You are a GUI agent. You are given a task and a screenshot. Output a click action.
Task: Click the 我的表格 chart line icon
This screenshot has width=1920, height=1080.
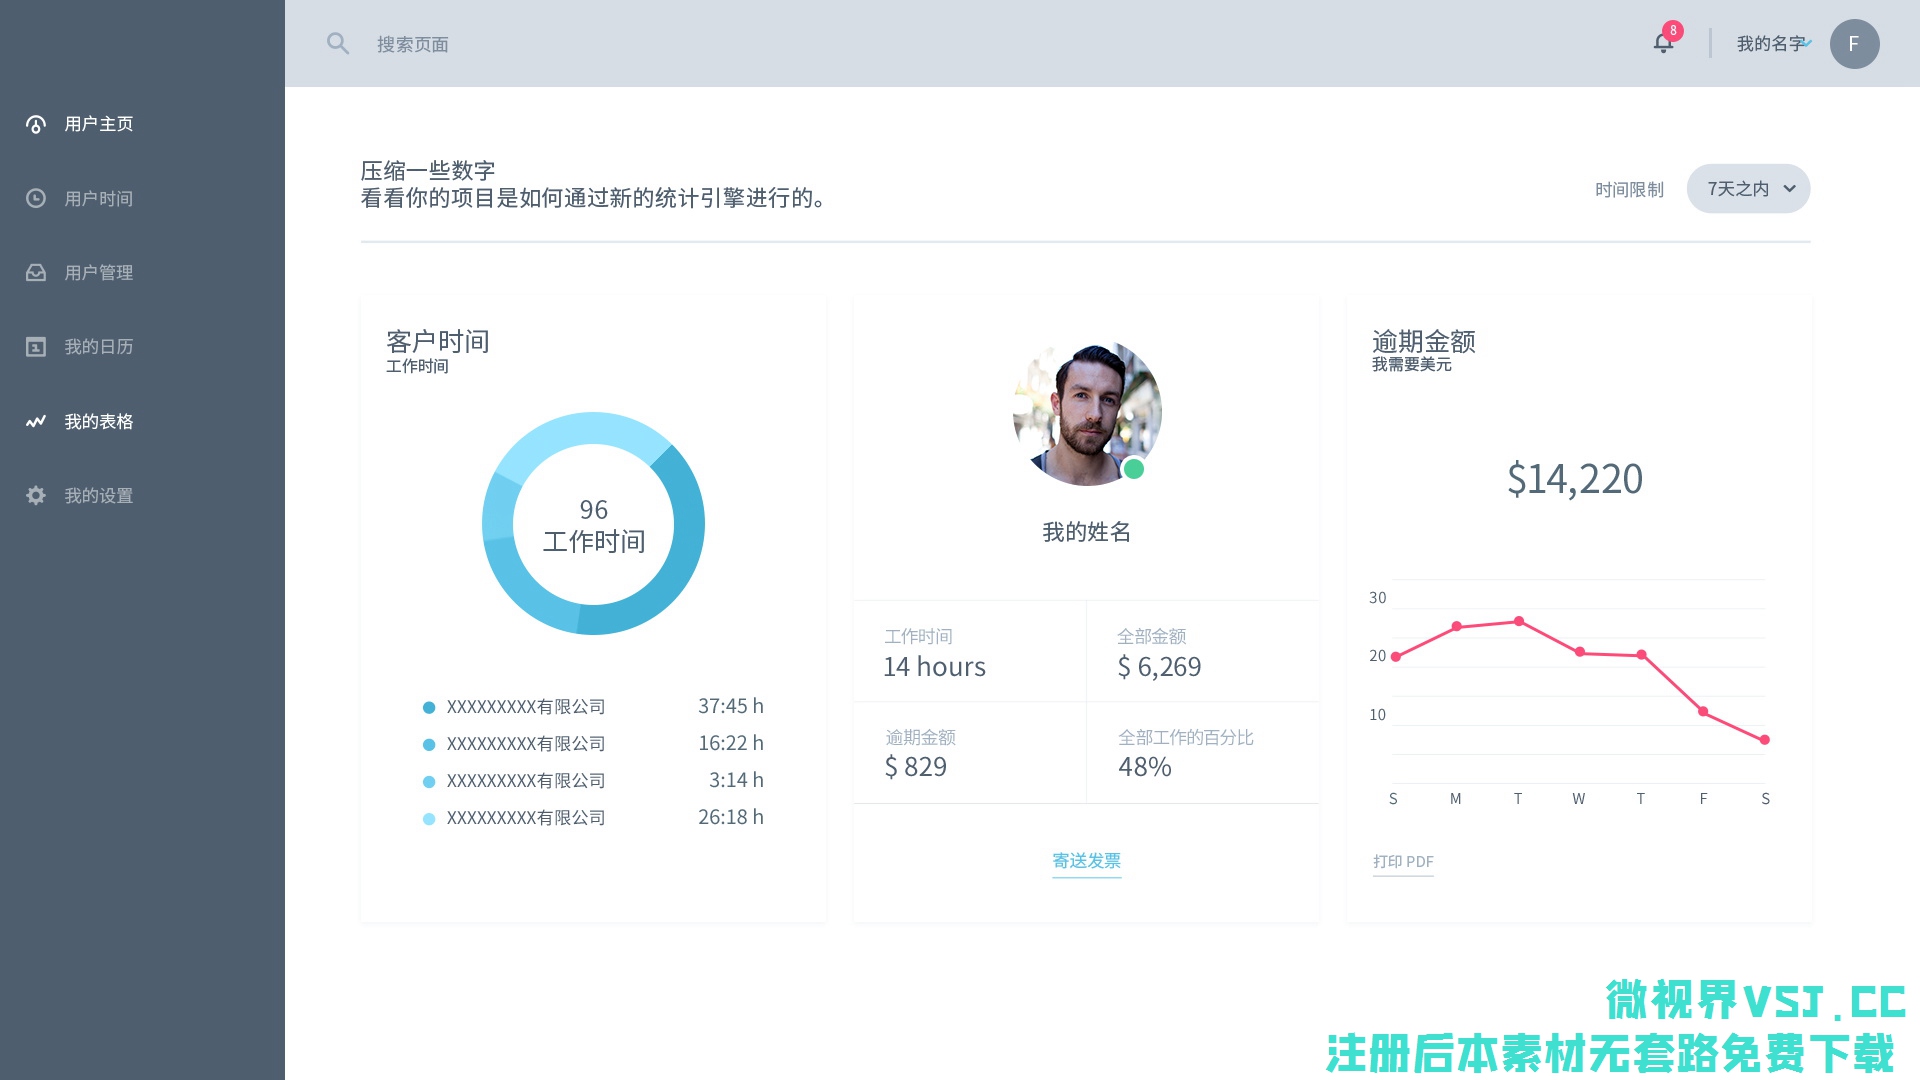pos(36,421)
